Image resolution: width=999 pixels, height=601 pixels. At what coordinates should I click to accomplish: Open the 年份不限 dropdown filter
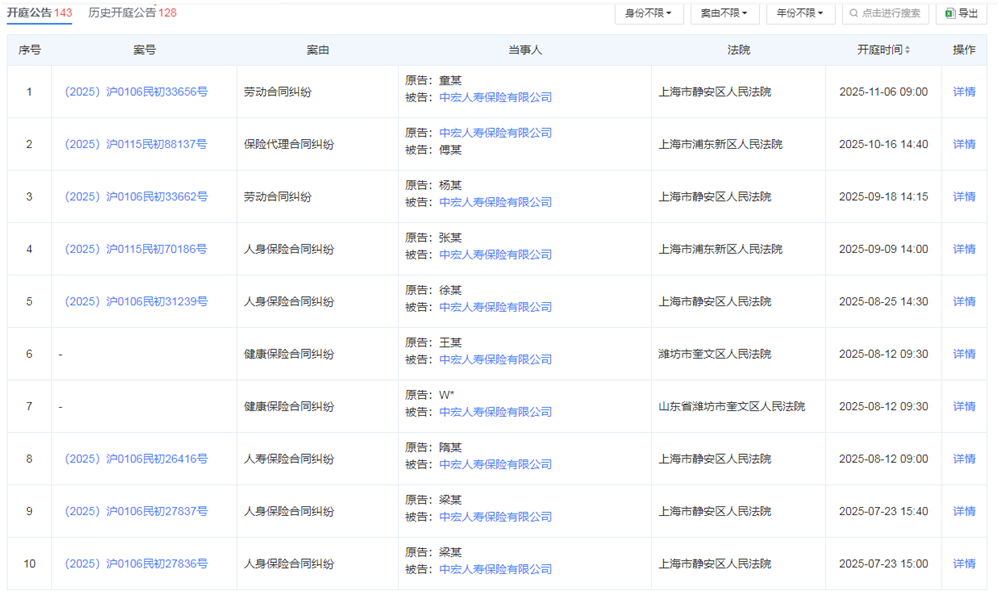pyautogui.click(x=800, y=13)
